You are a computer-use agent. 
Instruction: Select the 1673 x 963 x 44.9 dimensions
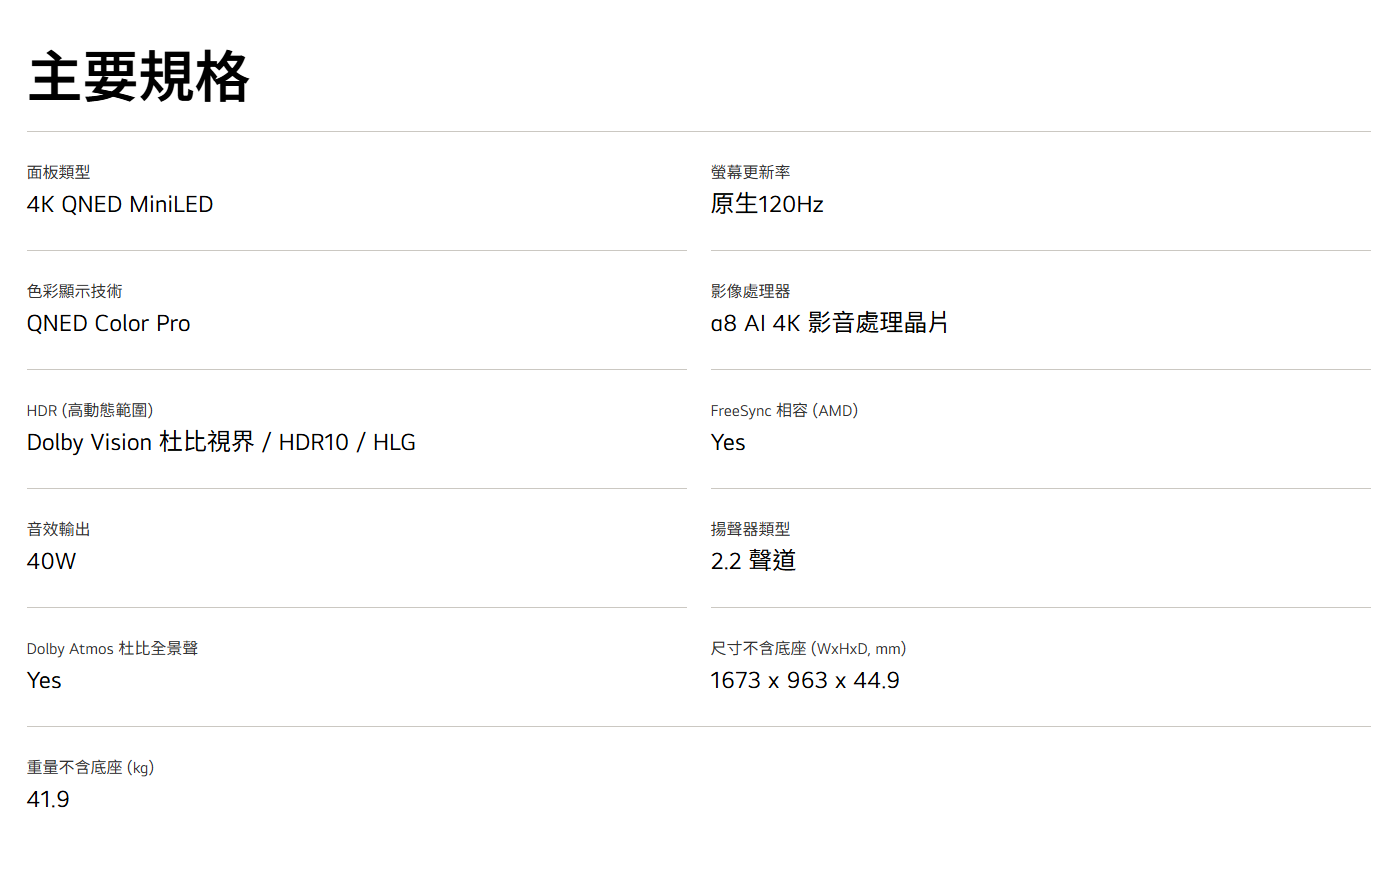pos(805,680)
